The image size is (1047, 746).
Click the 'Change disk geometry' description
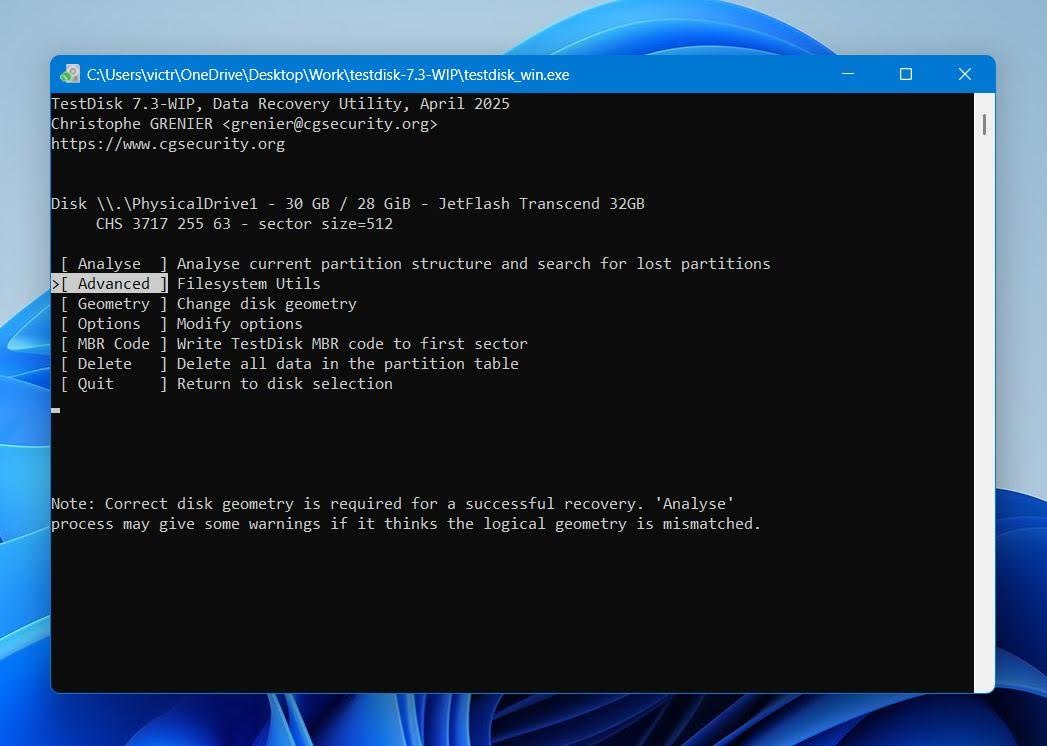pyautogui.click(x=266, y=304)
